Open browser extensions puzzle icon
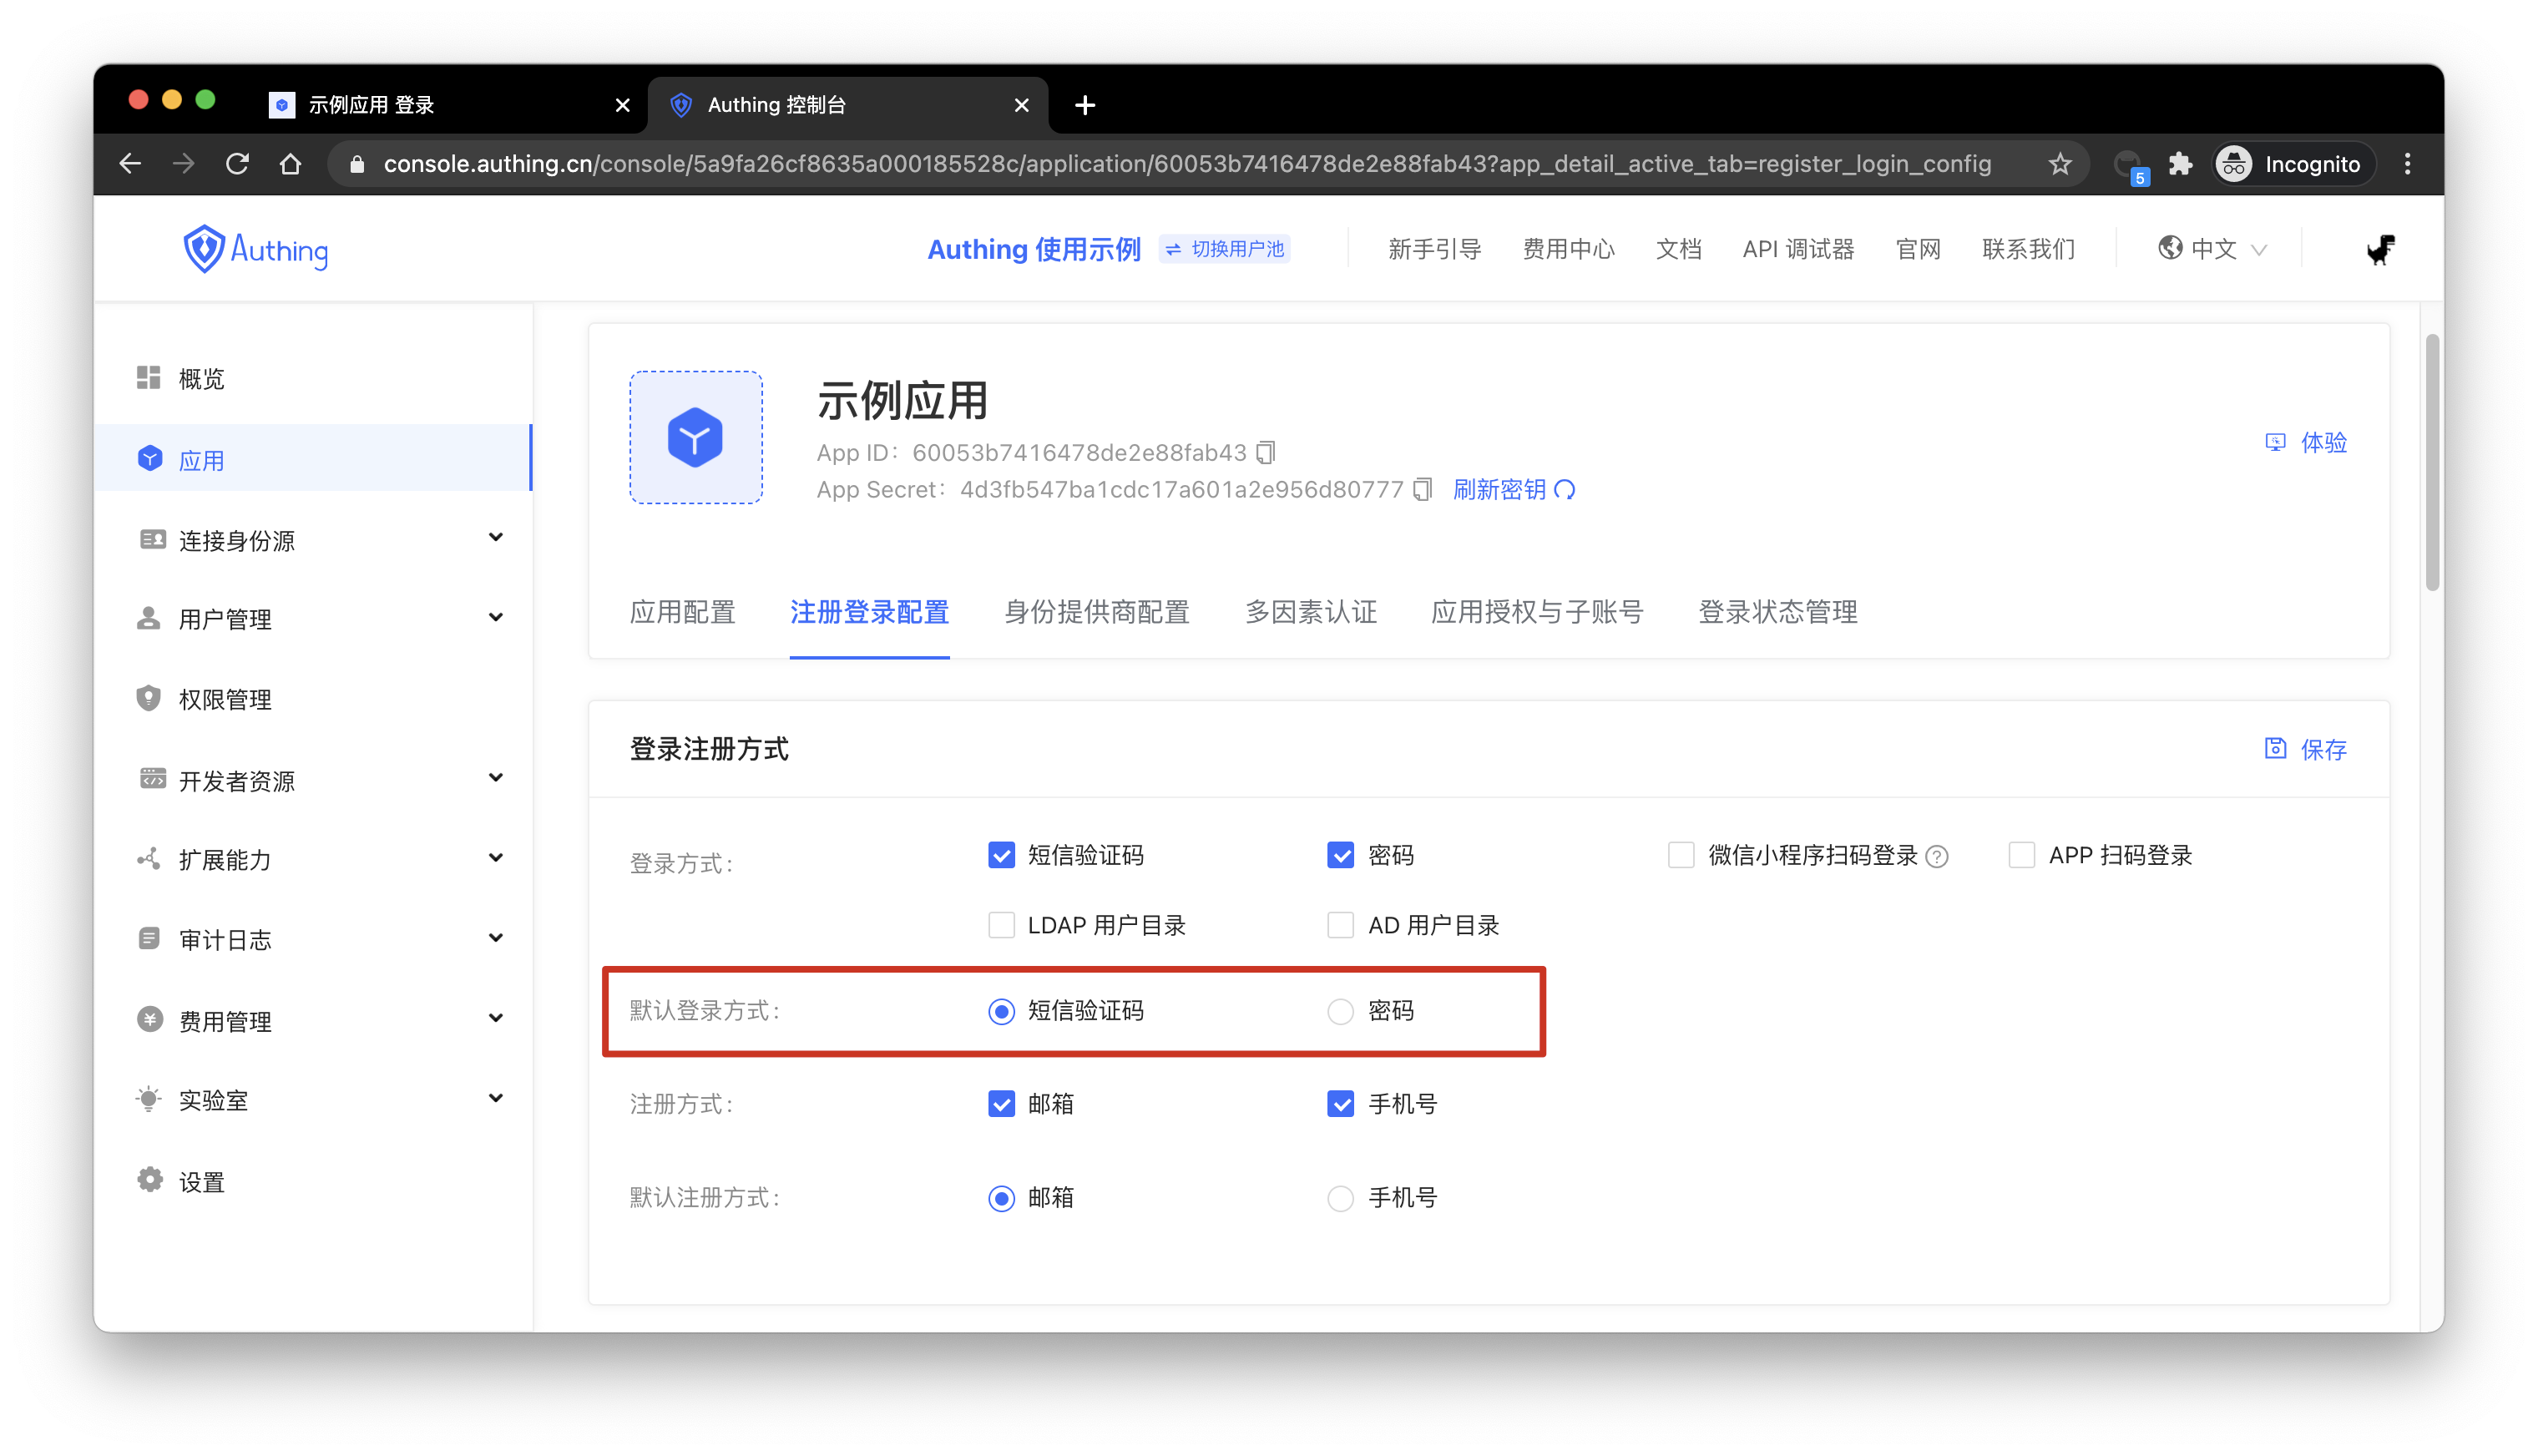Screen dimensions: 2538x1456 tap(2180, 164)
